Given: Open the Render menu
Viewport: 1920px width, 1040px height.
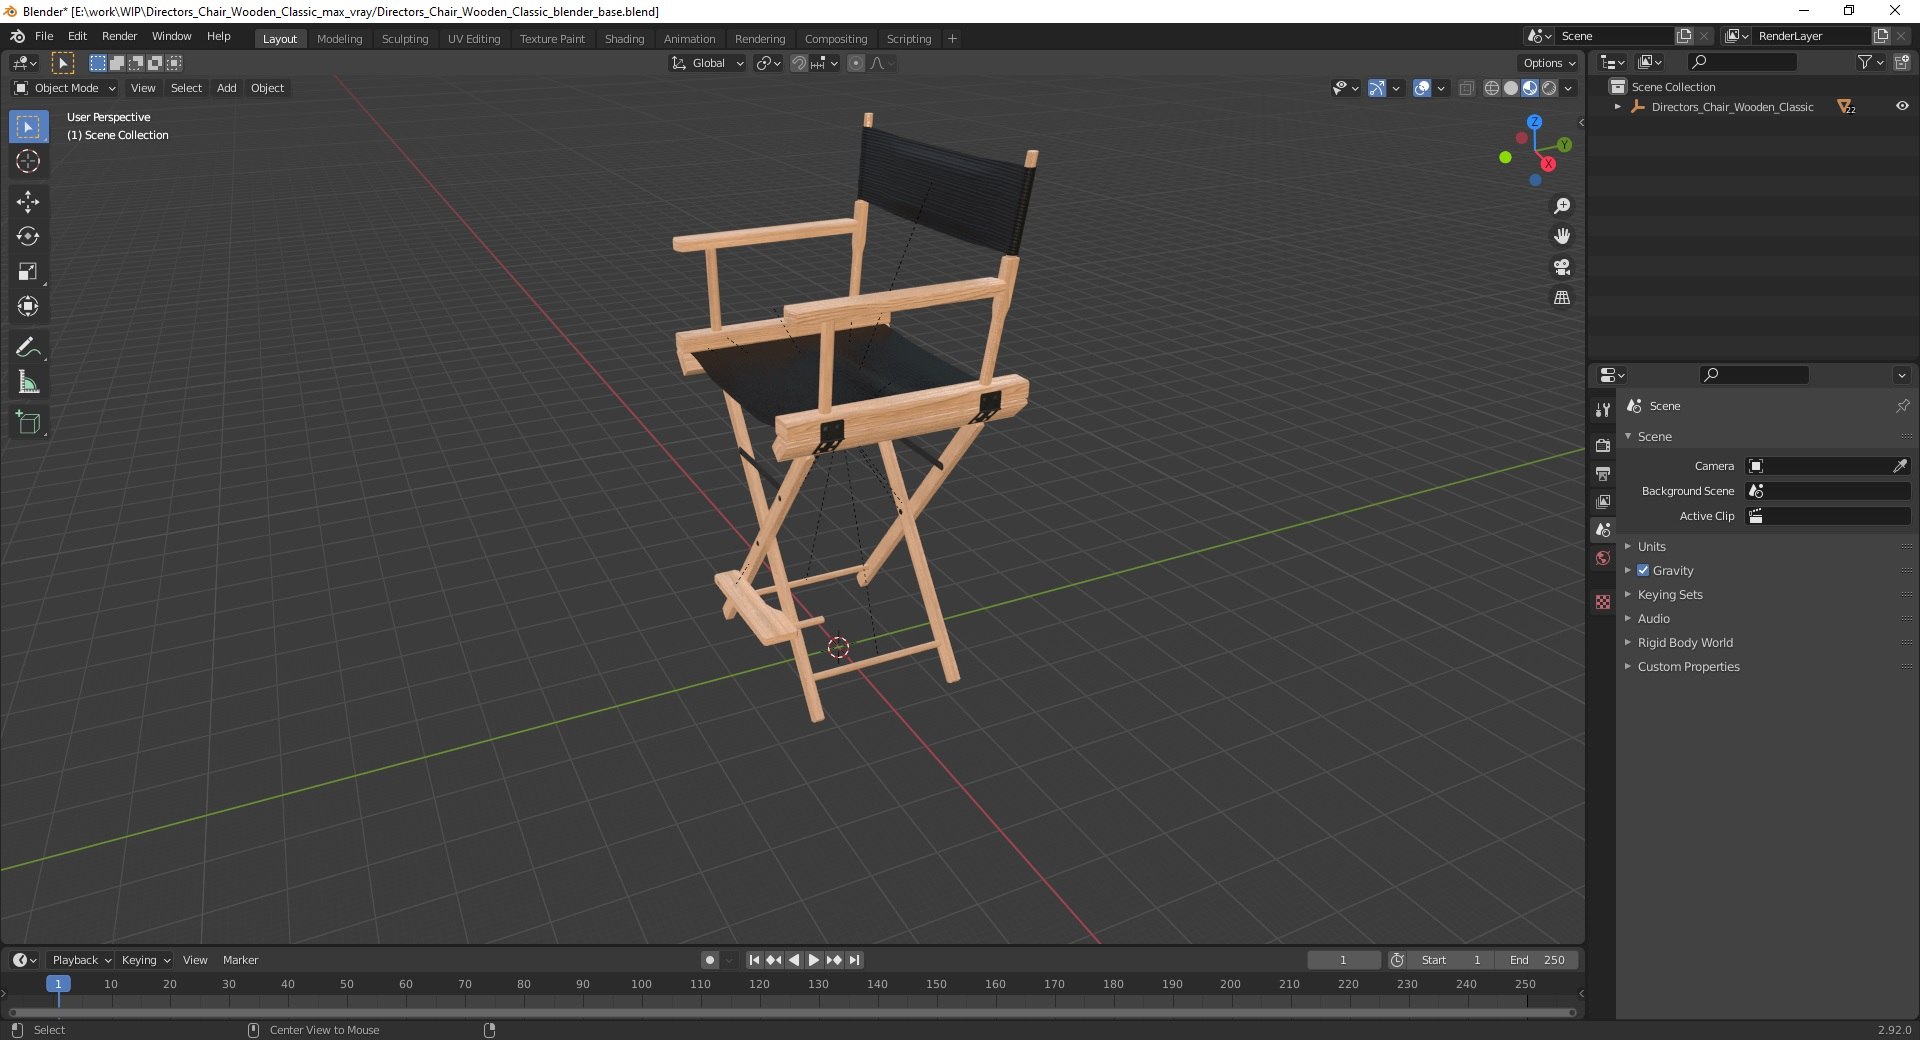Looking at the screenshot, I should point(119,36).
